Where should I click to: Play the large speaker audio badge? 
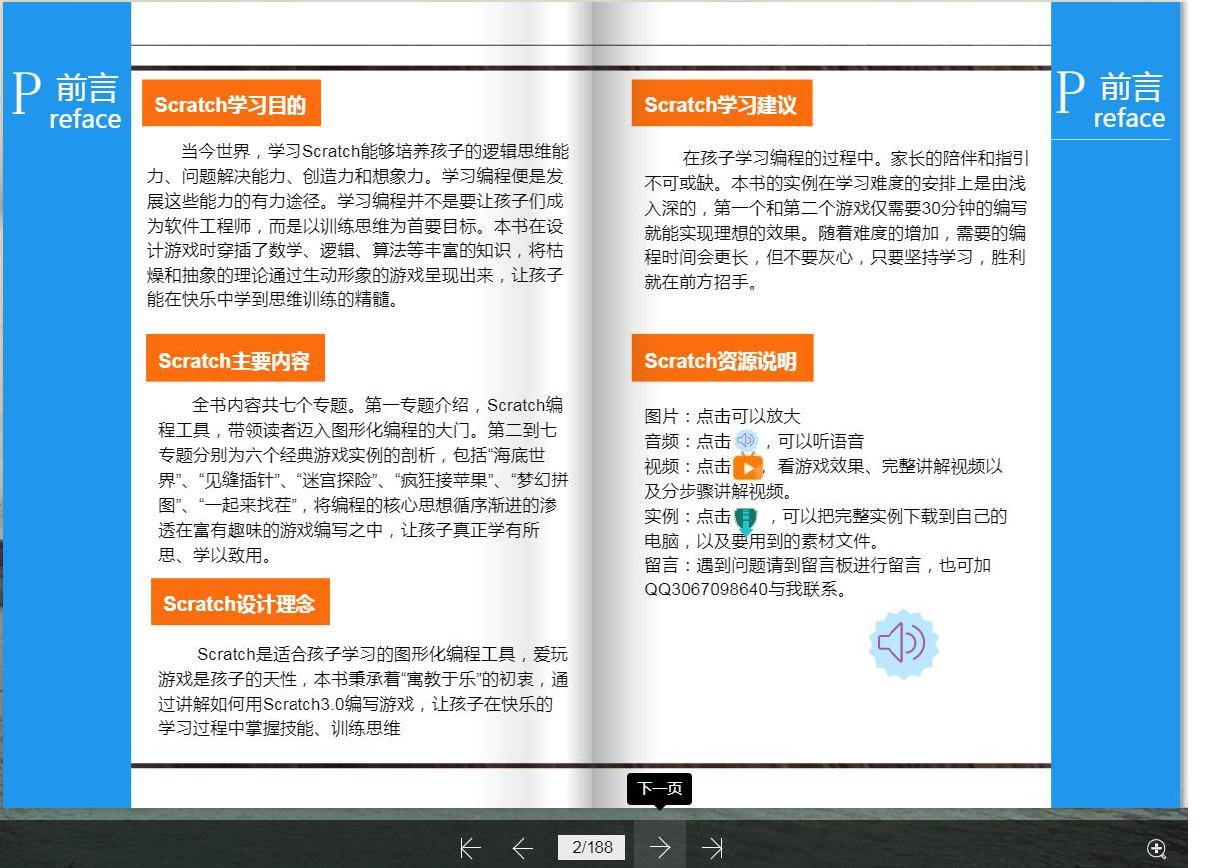point(903,644)
